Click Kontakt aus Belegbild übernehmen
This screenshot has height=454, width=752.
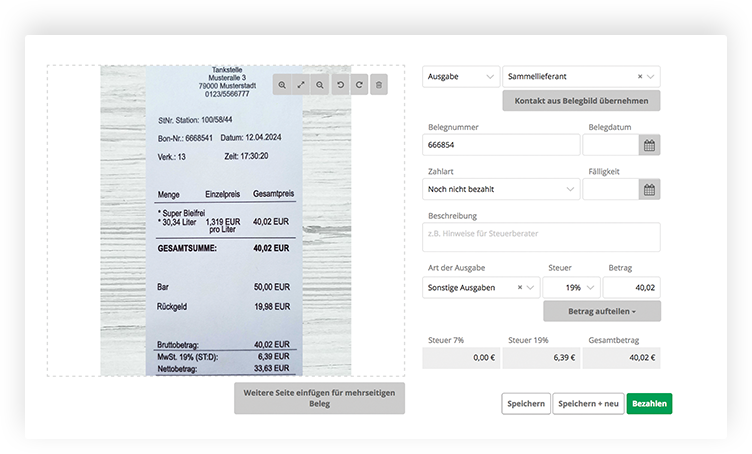[581, 101]
